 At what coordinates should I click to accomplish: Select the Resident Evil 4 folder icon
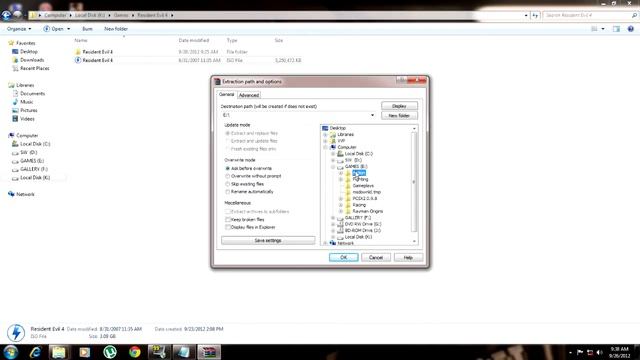[x=78, y=52]
